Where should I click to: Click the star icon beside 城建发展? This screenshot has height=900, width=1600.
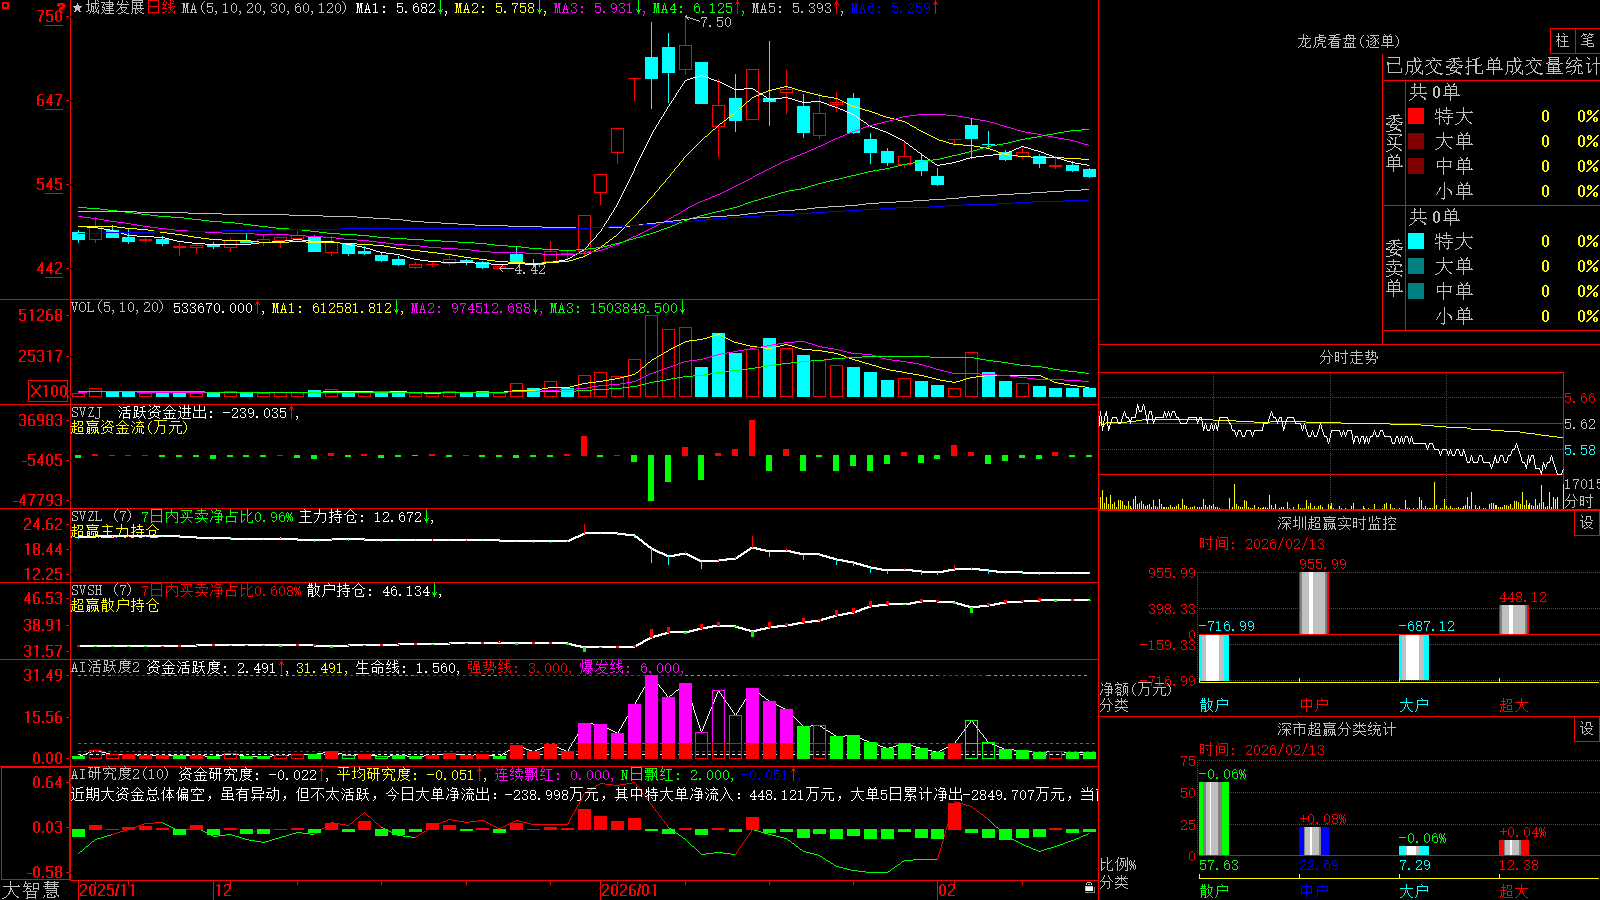(78, 8)
